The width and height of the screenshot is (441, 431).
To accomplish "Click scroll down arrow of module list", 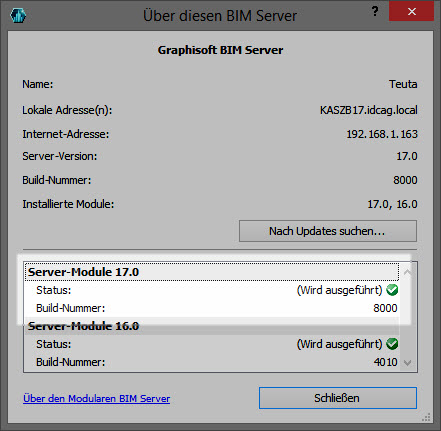I will point(407,363).
